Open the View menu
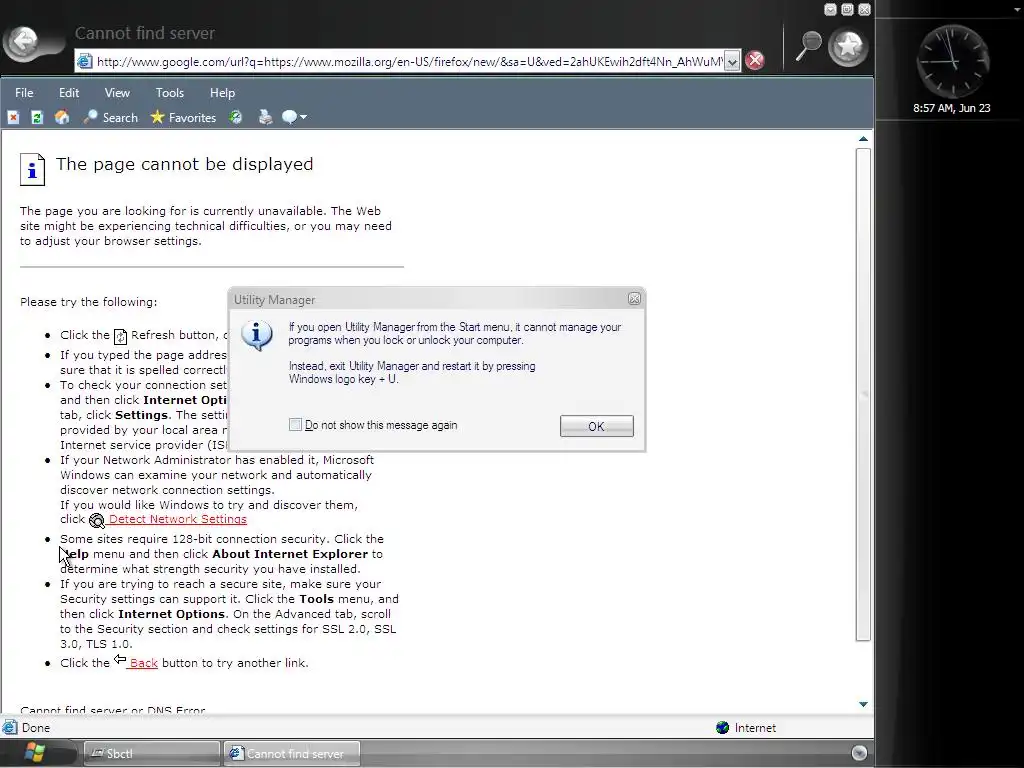Image resolution: width=1024 pixels, height=768 pixels. pyautogui.click(x=117, y=93)
